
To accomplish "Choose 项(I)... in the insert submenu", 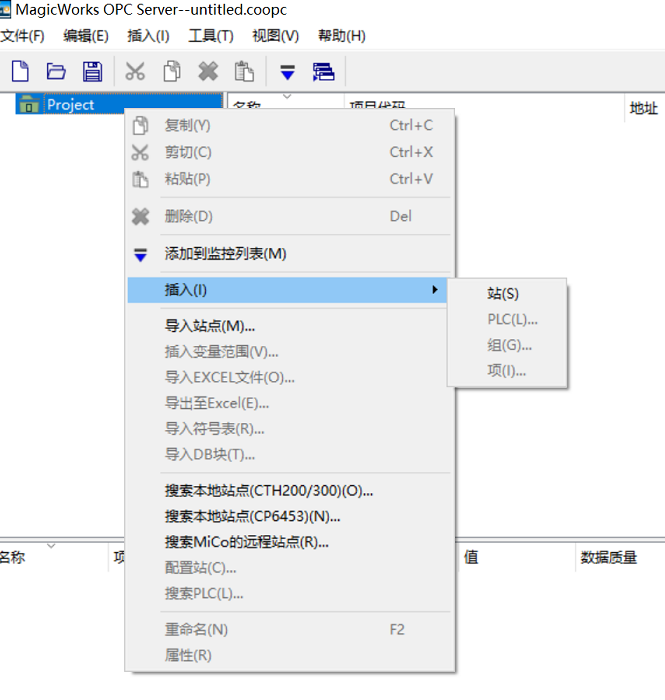I will pyautogui.click(x=507, y=371).
